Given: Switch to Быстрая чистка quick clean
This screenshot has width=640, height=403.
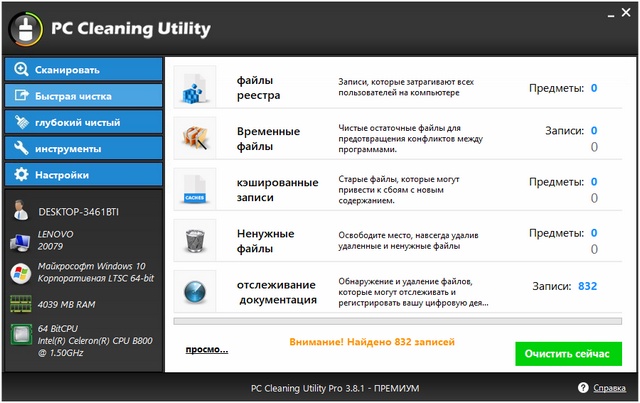Looking at the screenshot, I should [x=83, y=96].
